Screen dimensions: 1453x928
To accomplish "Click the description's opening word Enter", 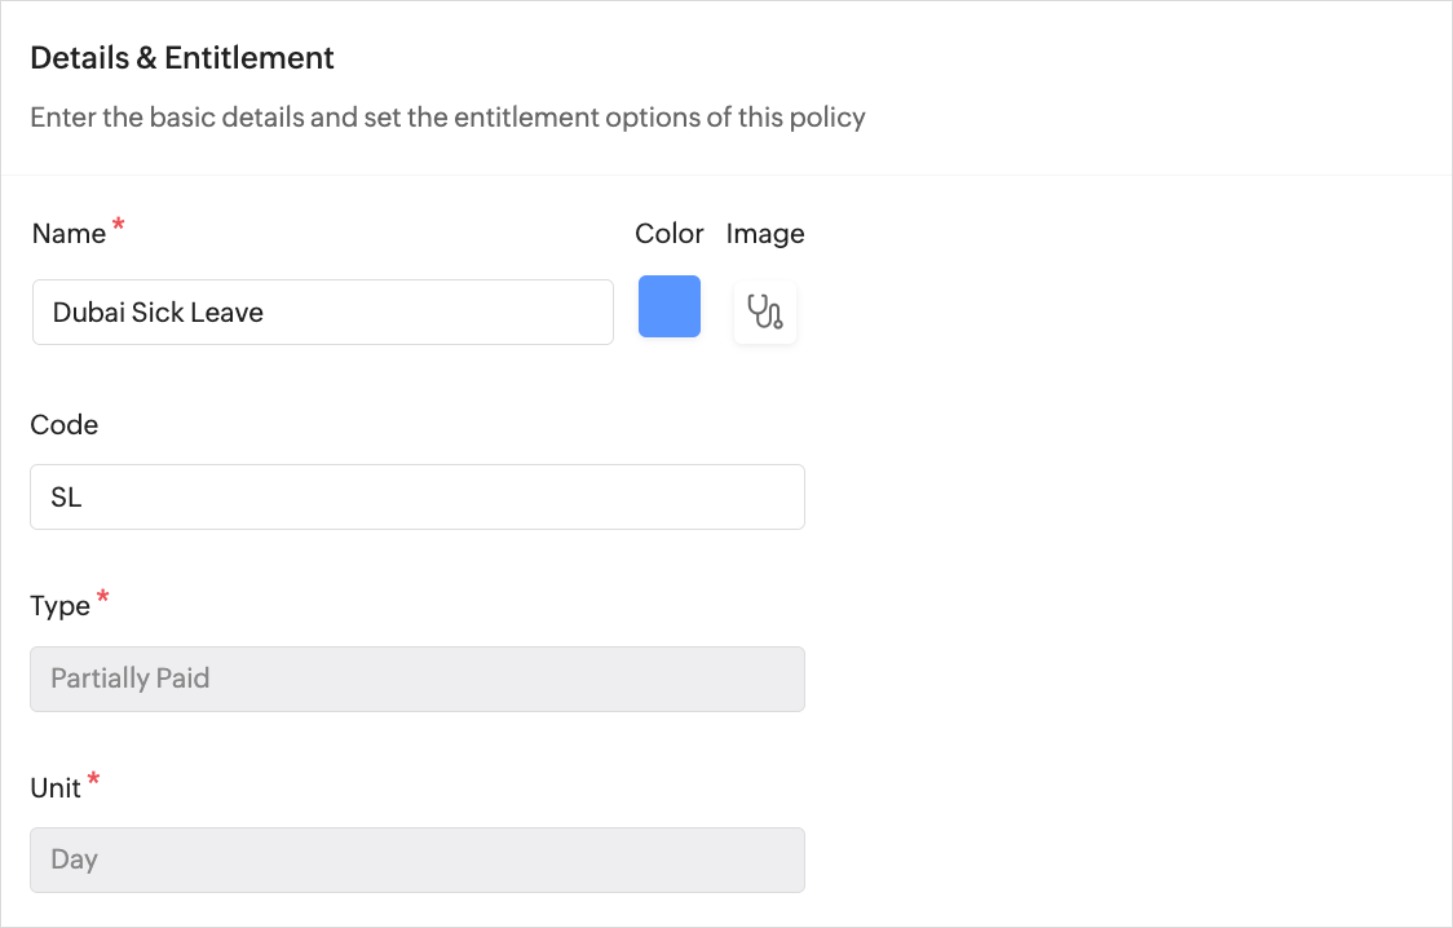I will pyautogui.click(x=62, y=118).
